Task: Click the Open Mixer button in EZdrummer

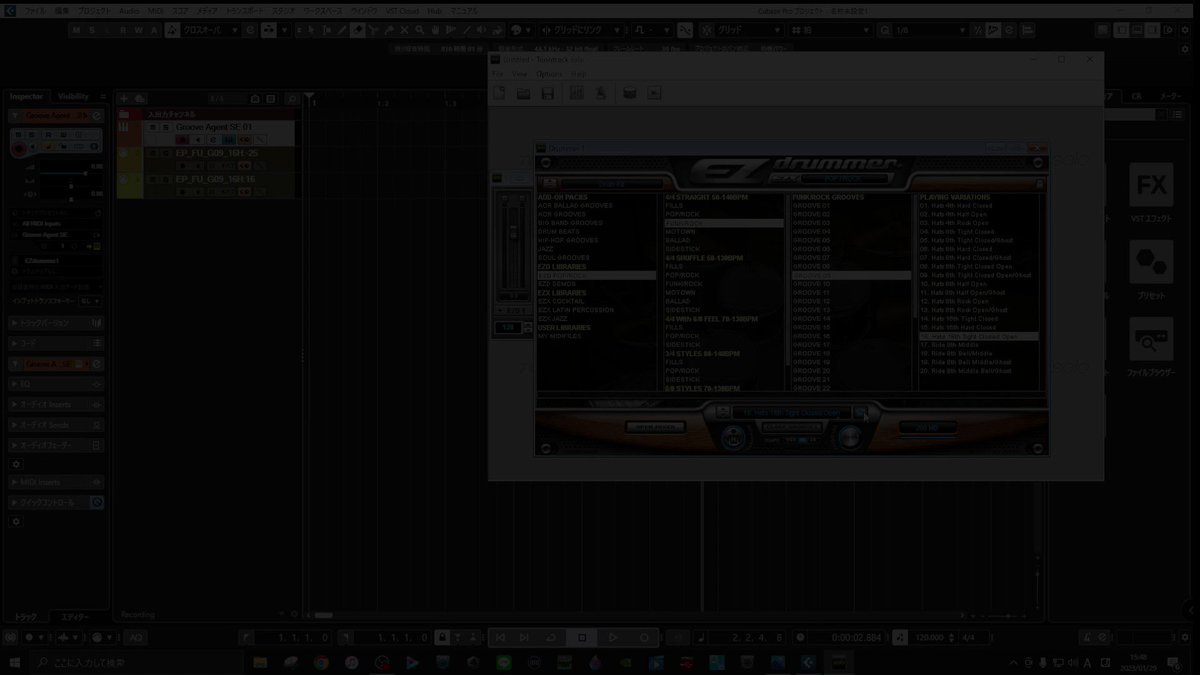Action: point(656,427)
